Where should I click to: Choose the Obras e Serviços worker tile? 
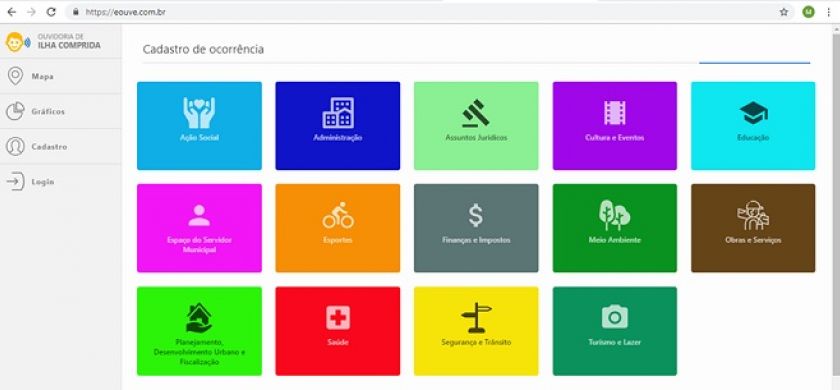pyautogui.click(x=753, y=228)
